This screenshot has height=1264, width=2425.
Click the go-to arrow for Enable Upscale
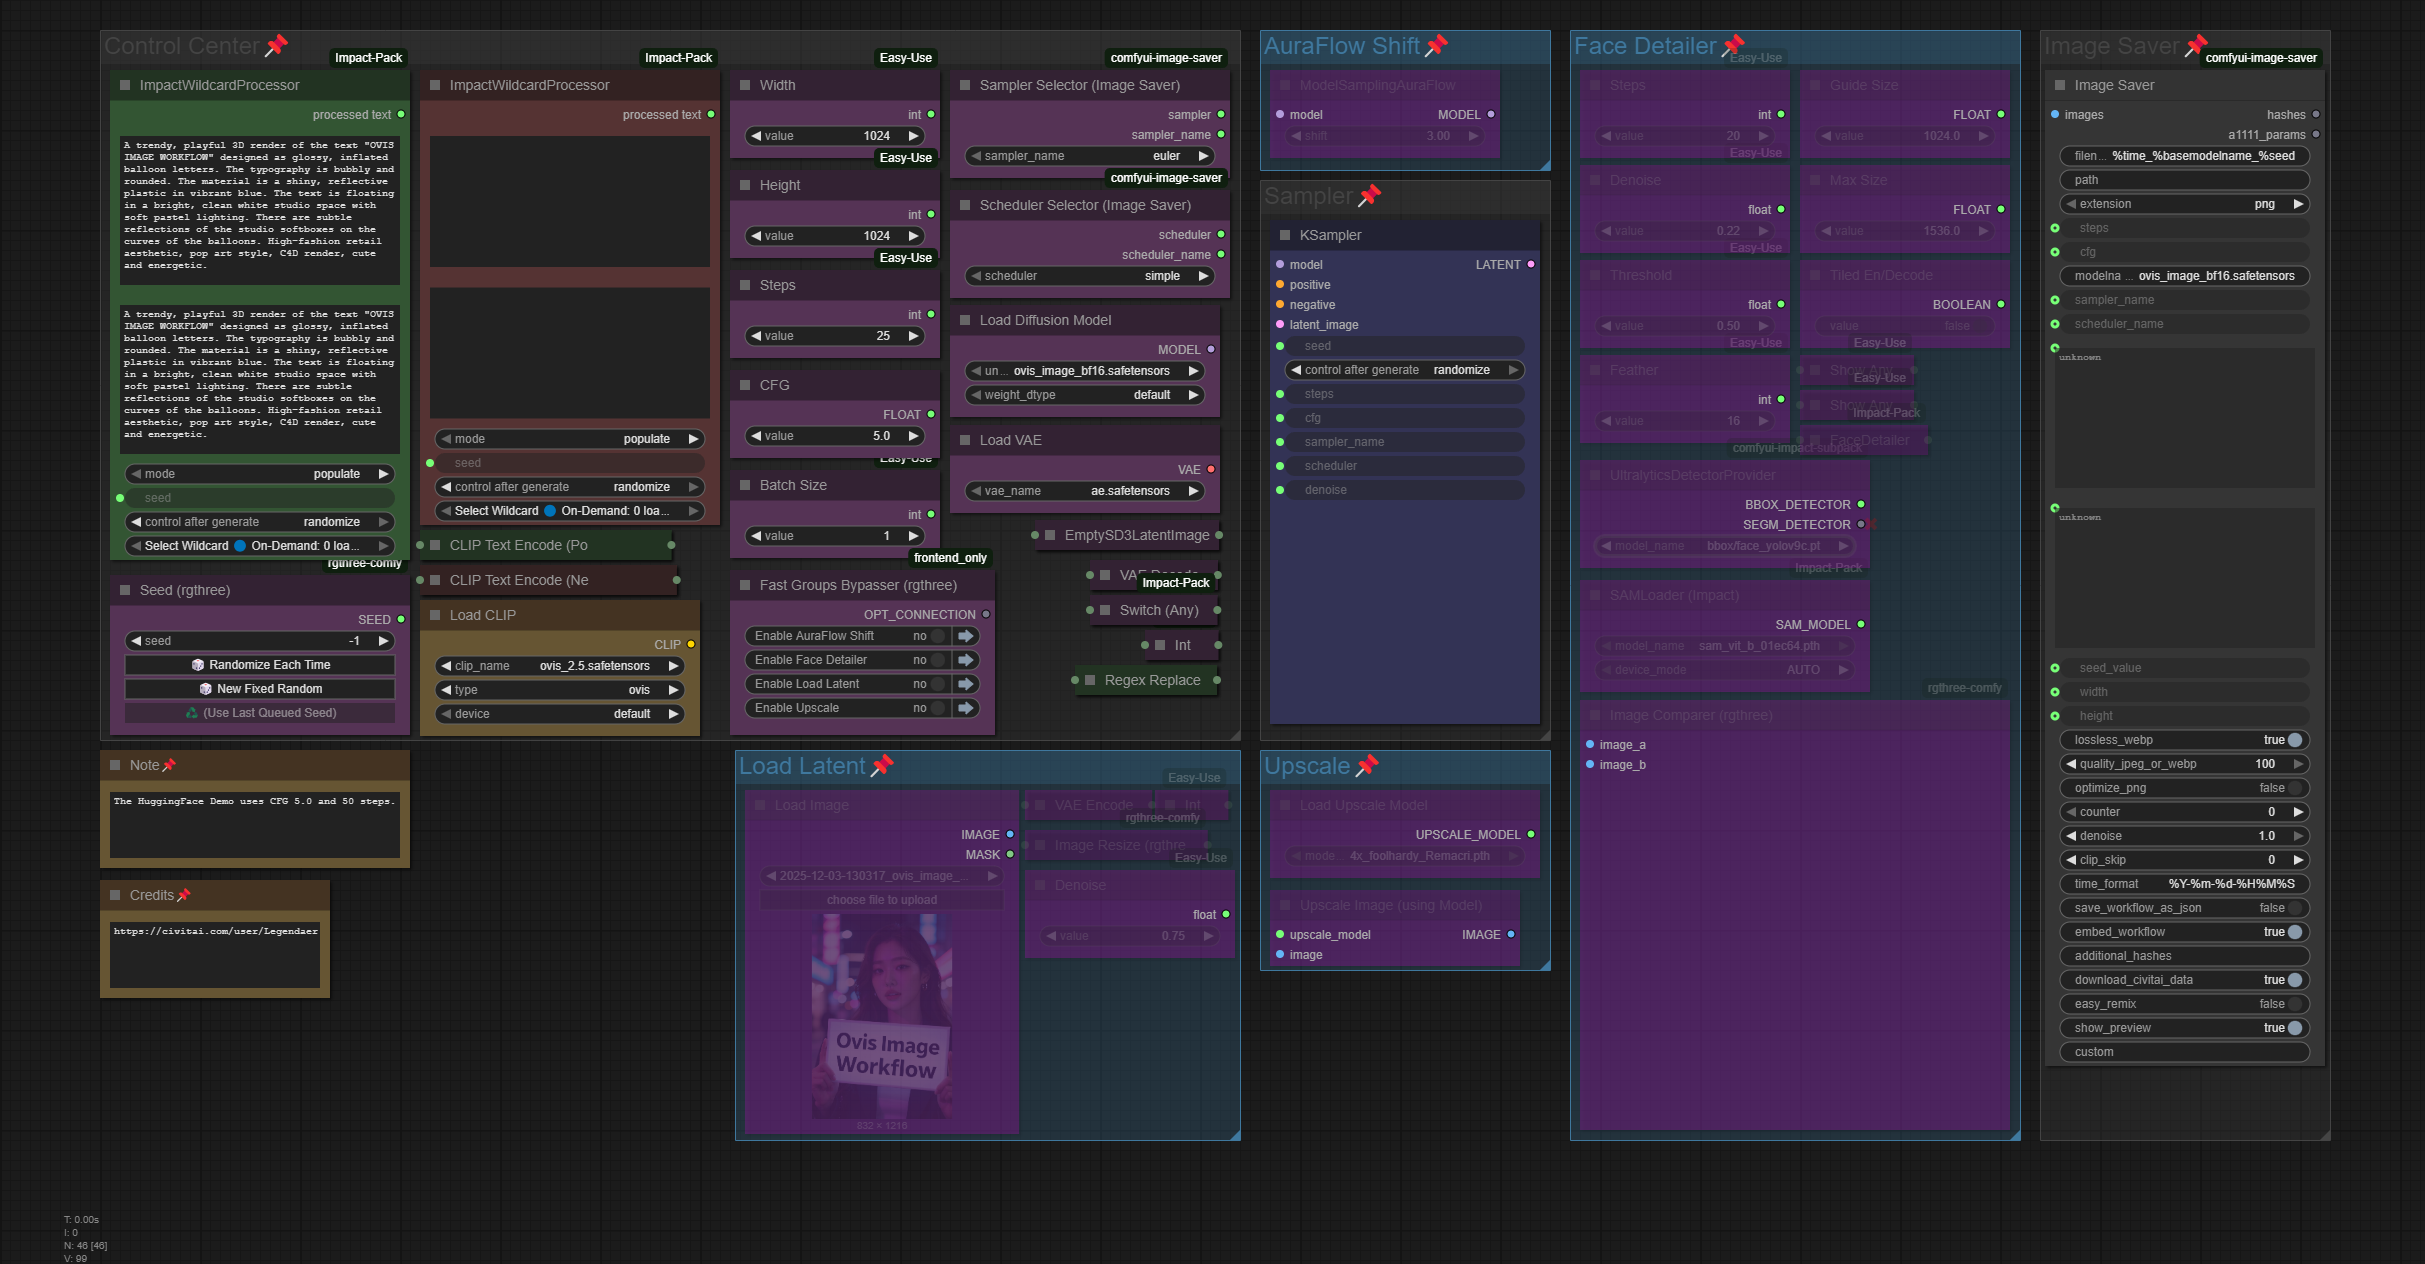(x=966, y=708)
